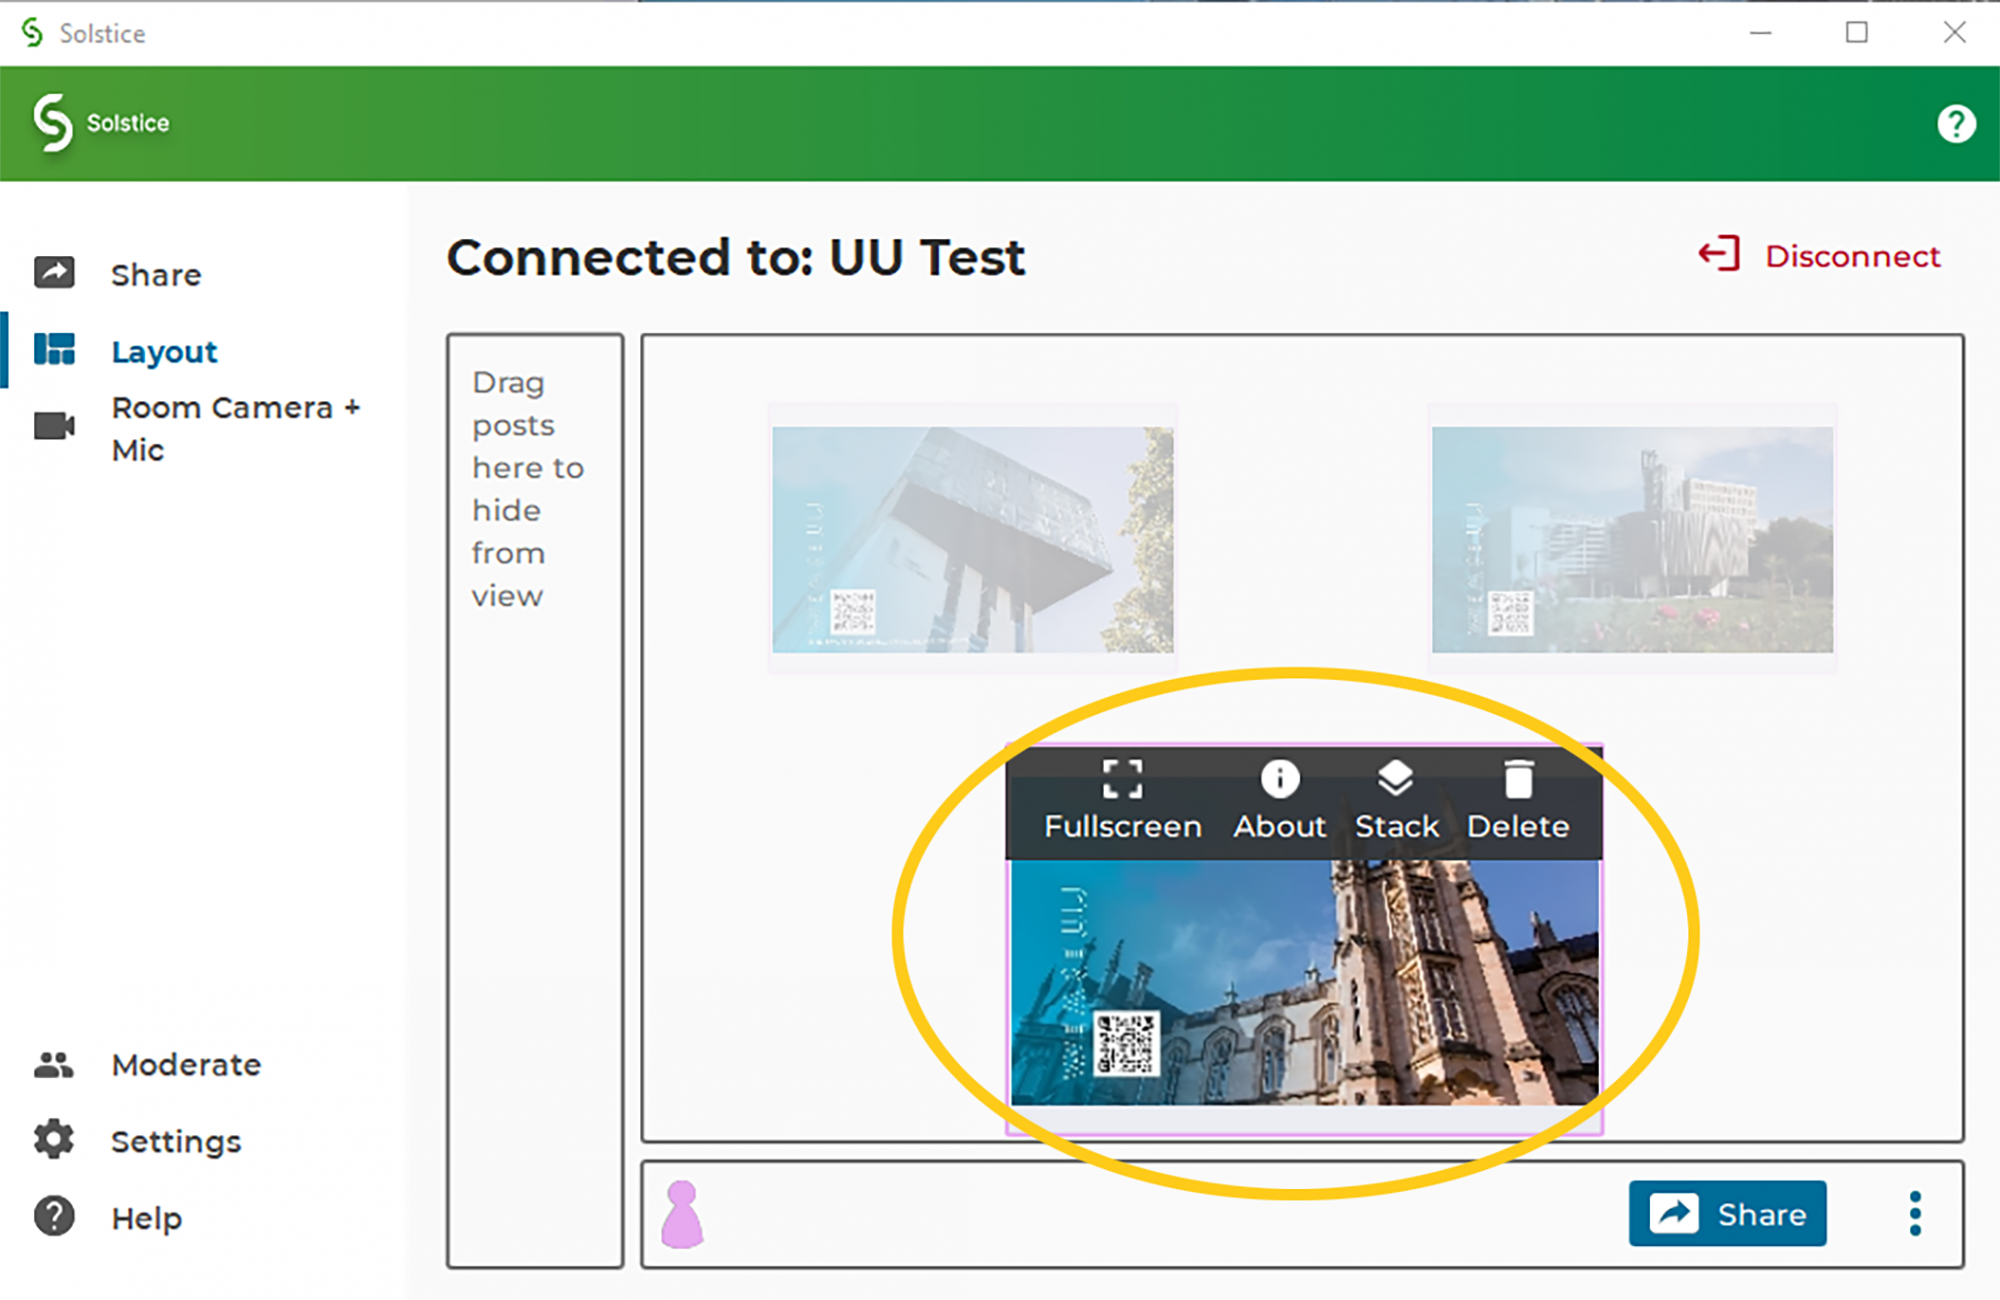The image size is (2000, 1300).
Task: Click the Fullscreen icon on the post
Action: point(1122,779)
